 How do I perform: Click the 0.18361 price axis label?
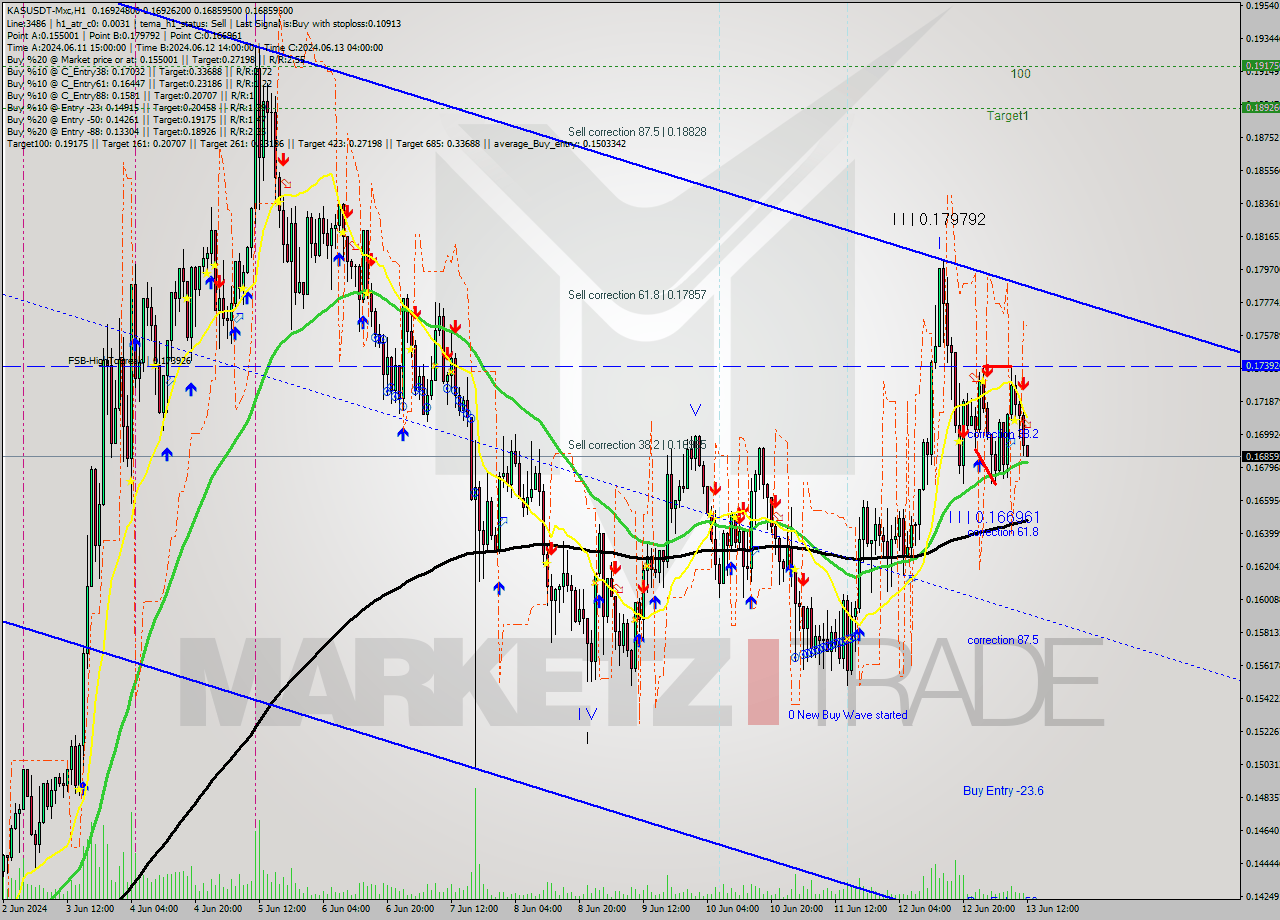[1262, 203]
